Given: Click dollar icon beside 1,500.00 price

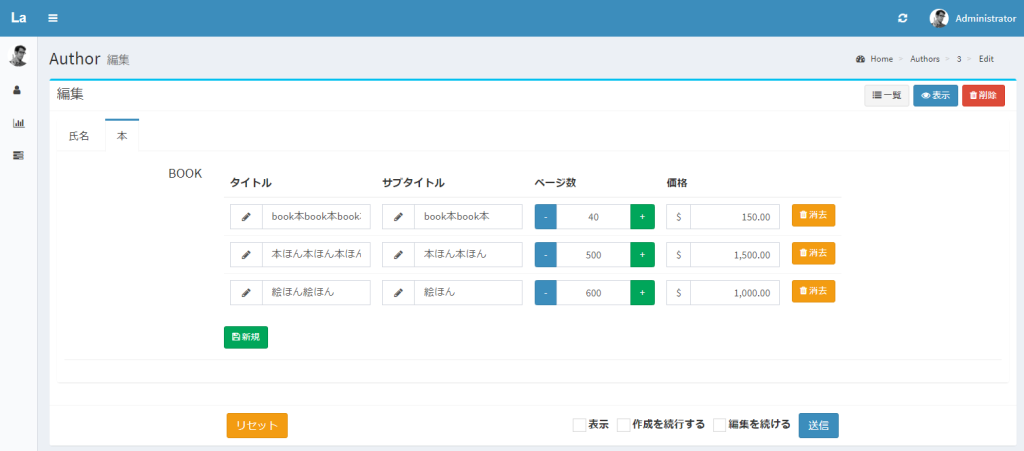Looking at the screenshot, I should 678,255.
